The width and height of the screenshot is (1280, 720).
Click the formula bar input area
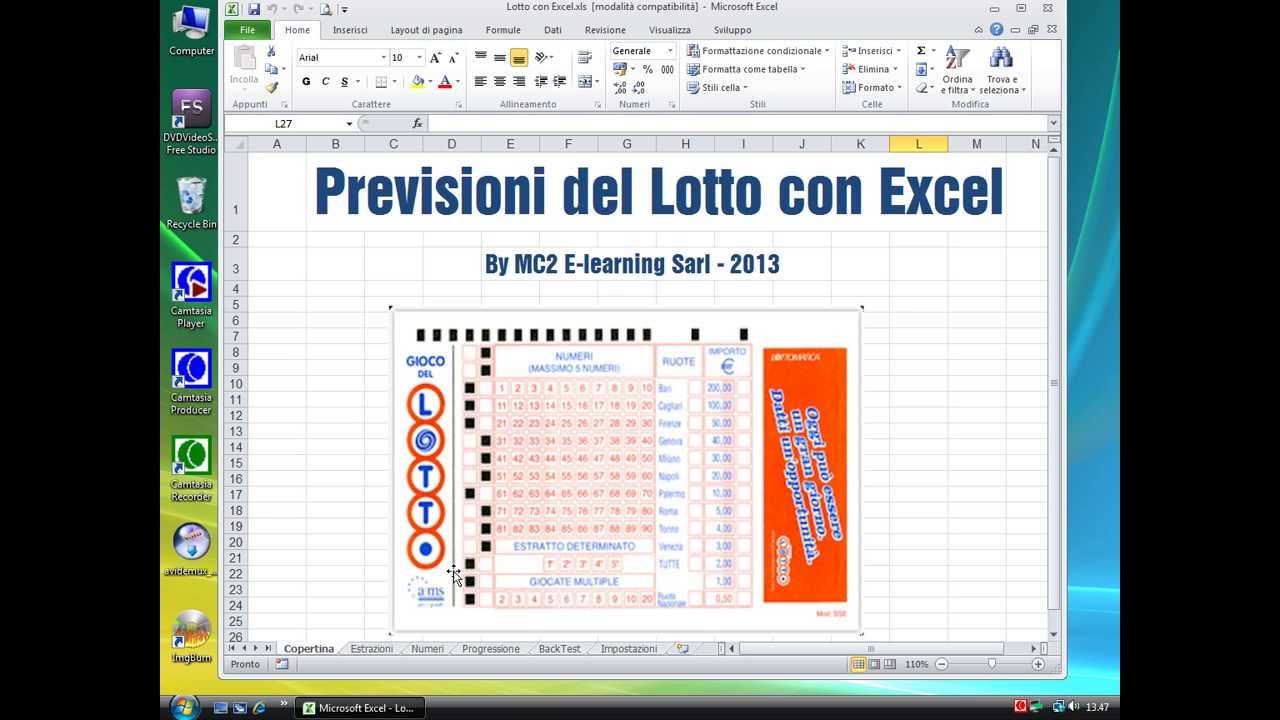coord(737,124)
